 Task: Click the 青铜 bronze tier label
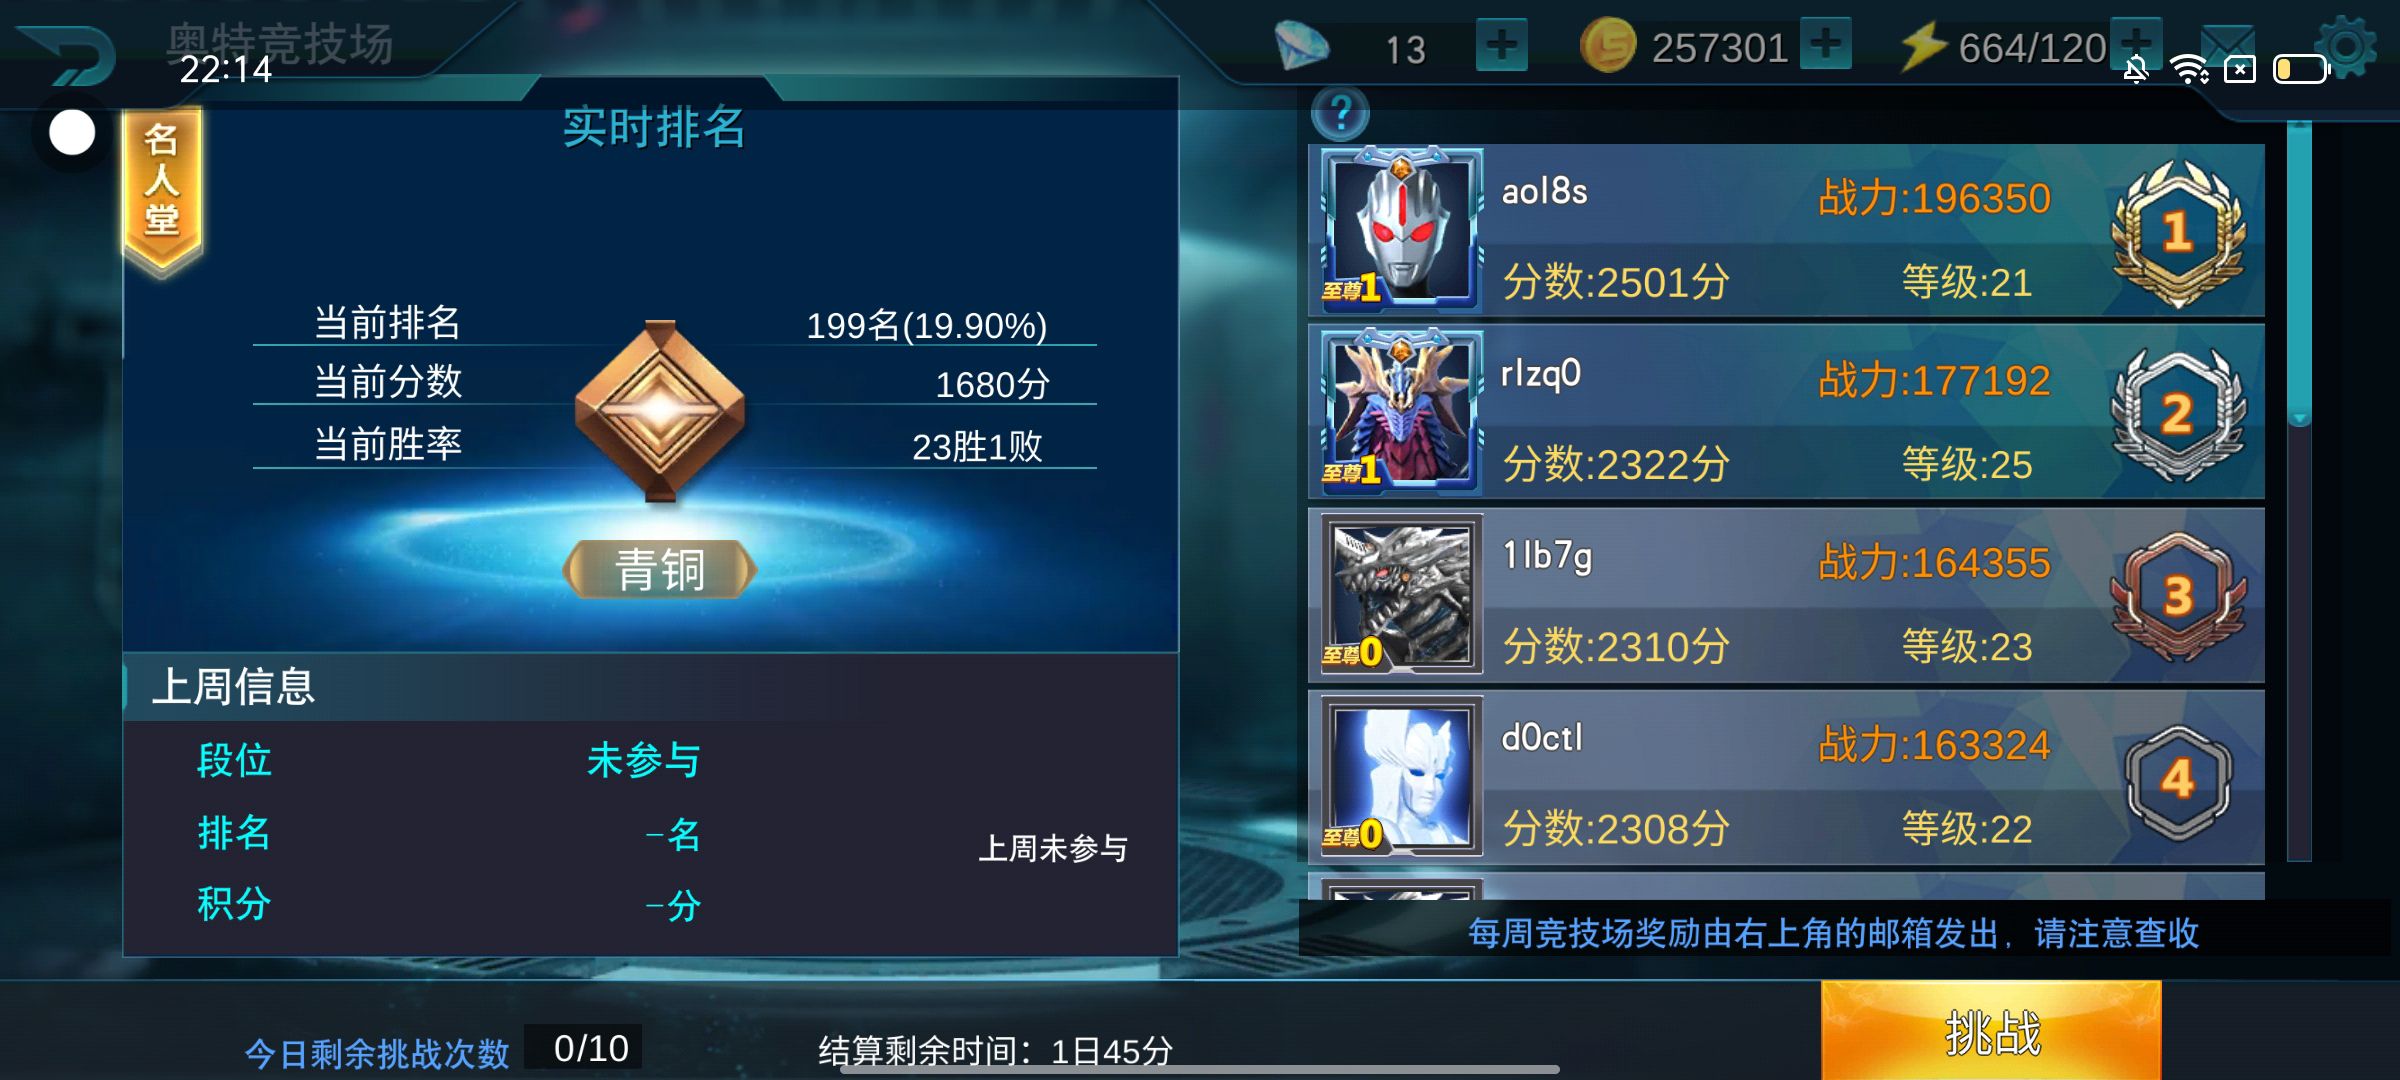tap(660, 569)
